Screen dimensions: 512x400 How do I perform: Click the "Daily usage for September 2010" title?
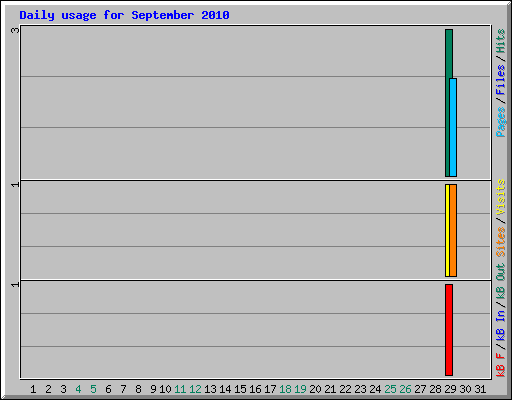124,15
